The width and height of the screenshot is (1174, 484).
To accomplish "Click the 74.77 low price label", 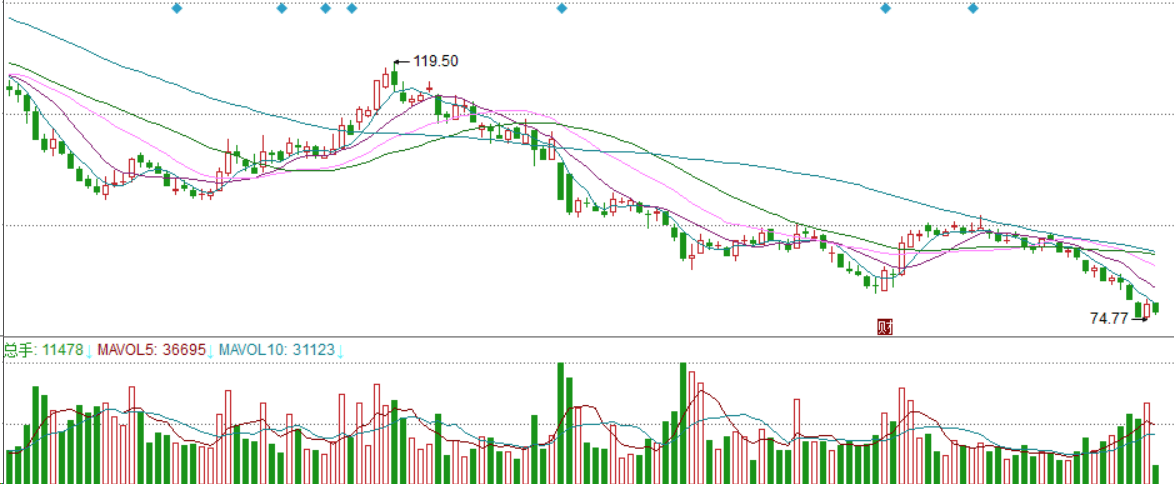I will (1109, 318).
